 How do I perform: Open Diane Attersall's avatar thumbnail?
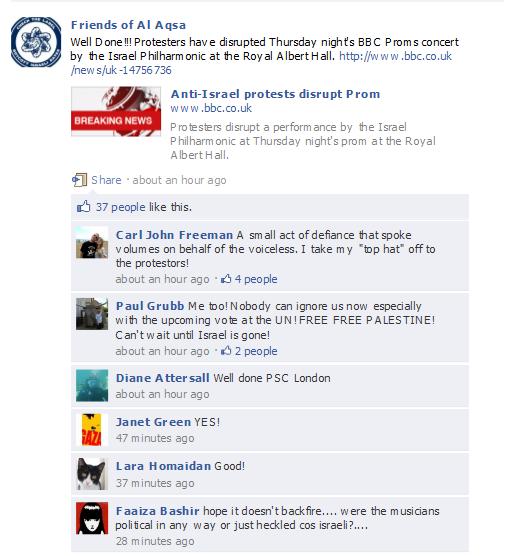[92, 385]
